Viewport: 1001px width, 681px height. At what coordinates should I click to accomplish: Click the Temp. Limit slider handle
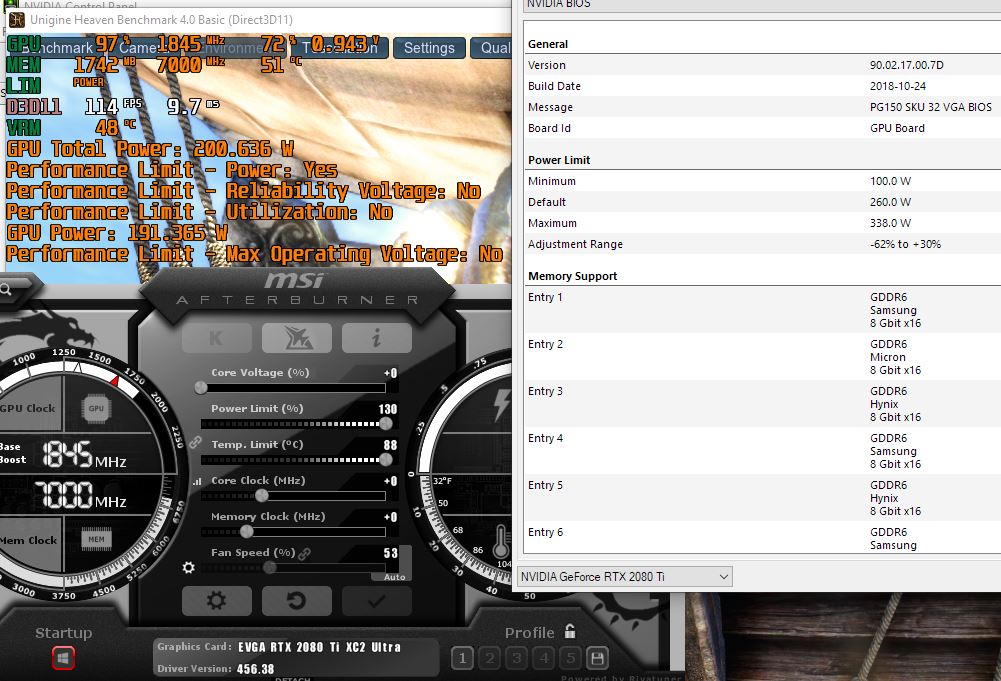point(386,460)
